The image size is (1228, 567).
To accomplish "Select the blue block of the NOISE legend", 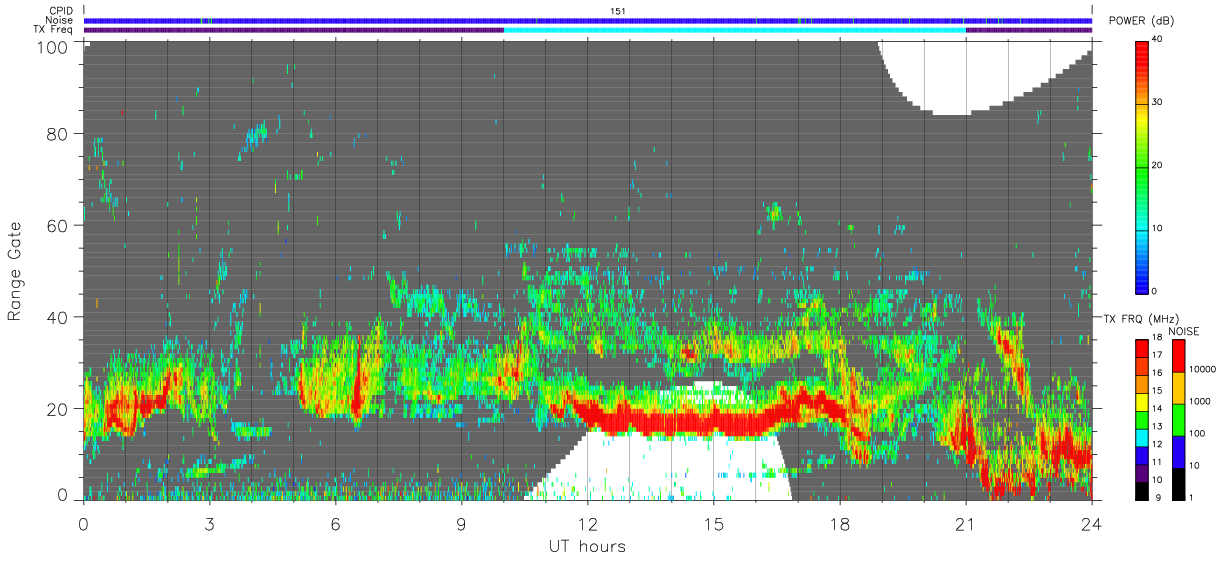I will (1179, 451).
